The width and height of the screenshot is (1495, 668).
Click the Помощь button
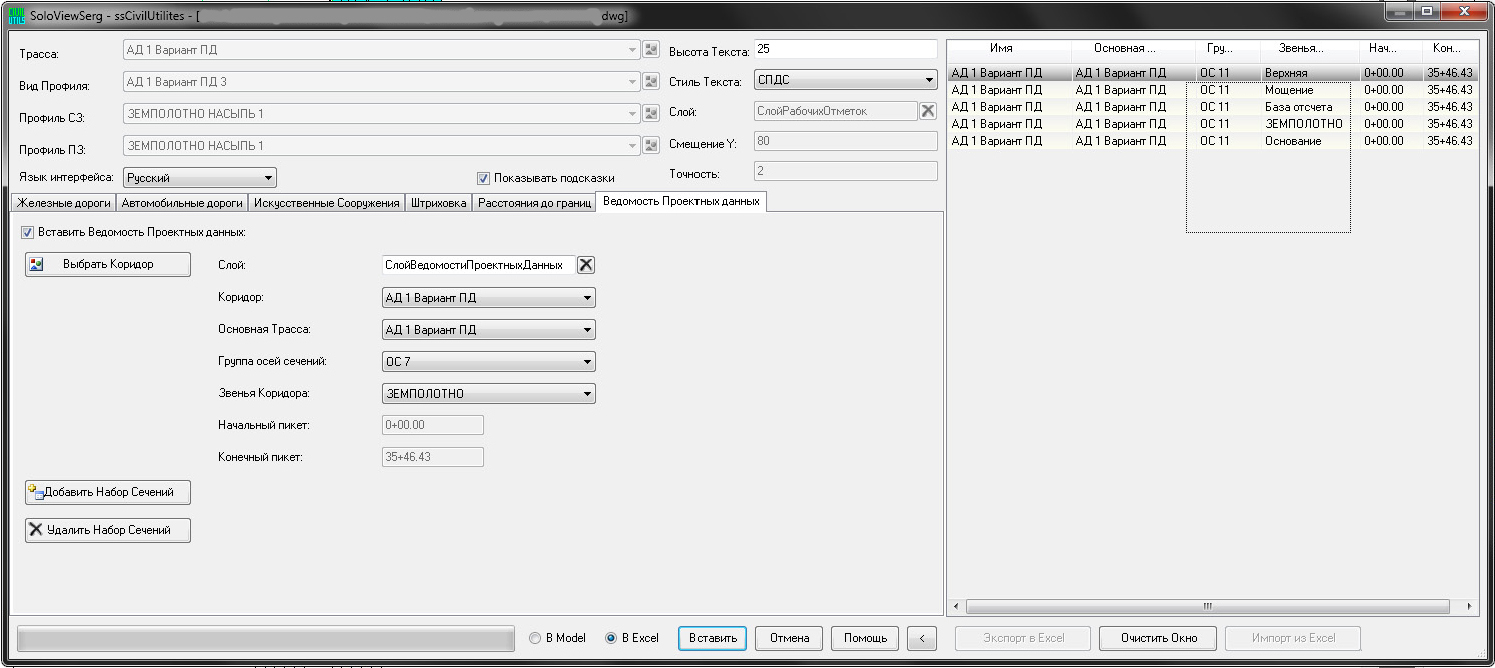[865, 638]
